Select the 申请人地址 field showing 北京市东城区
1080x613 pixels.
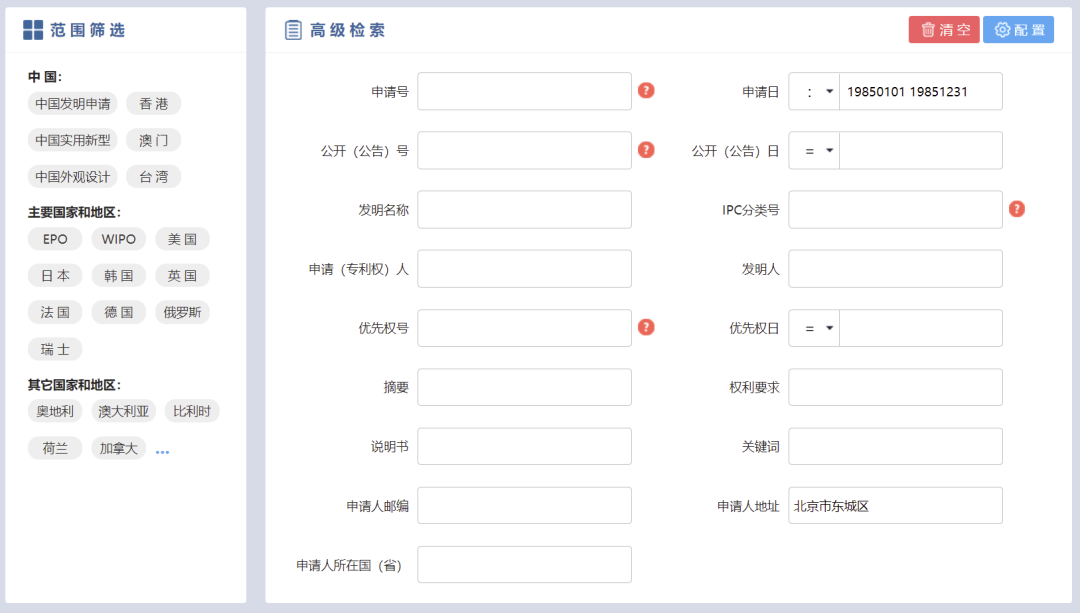point(894,505)
